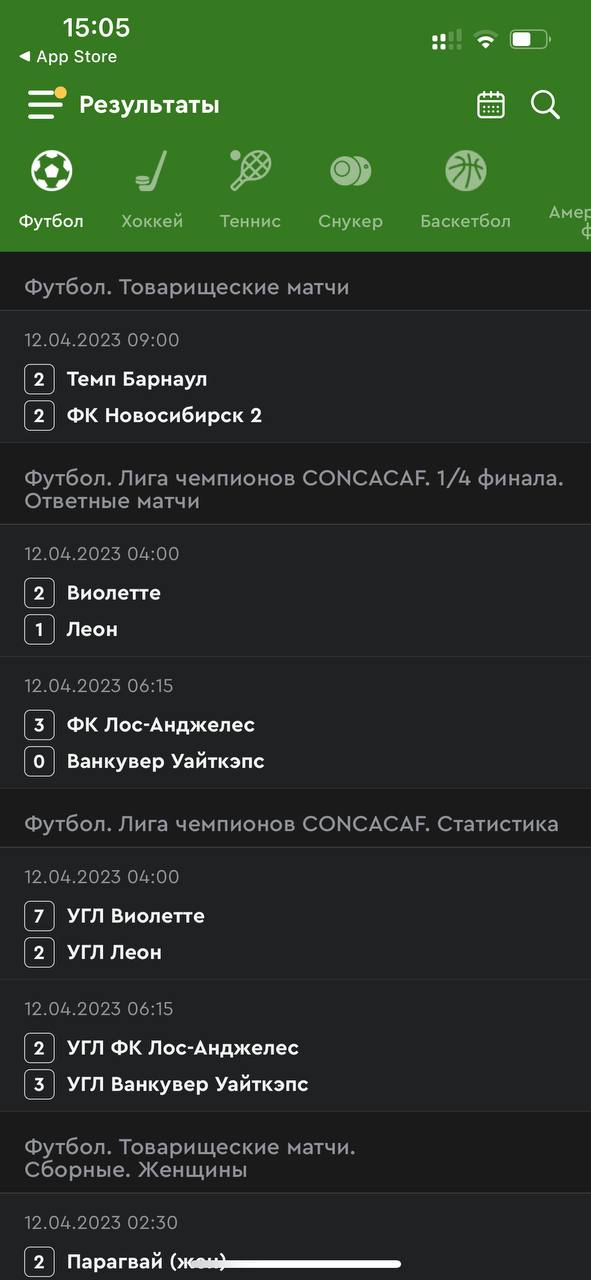This screenshot has height=1280, width=591.
Task: Select the snooker balls icon
Action: 350,171
